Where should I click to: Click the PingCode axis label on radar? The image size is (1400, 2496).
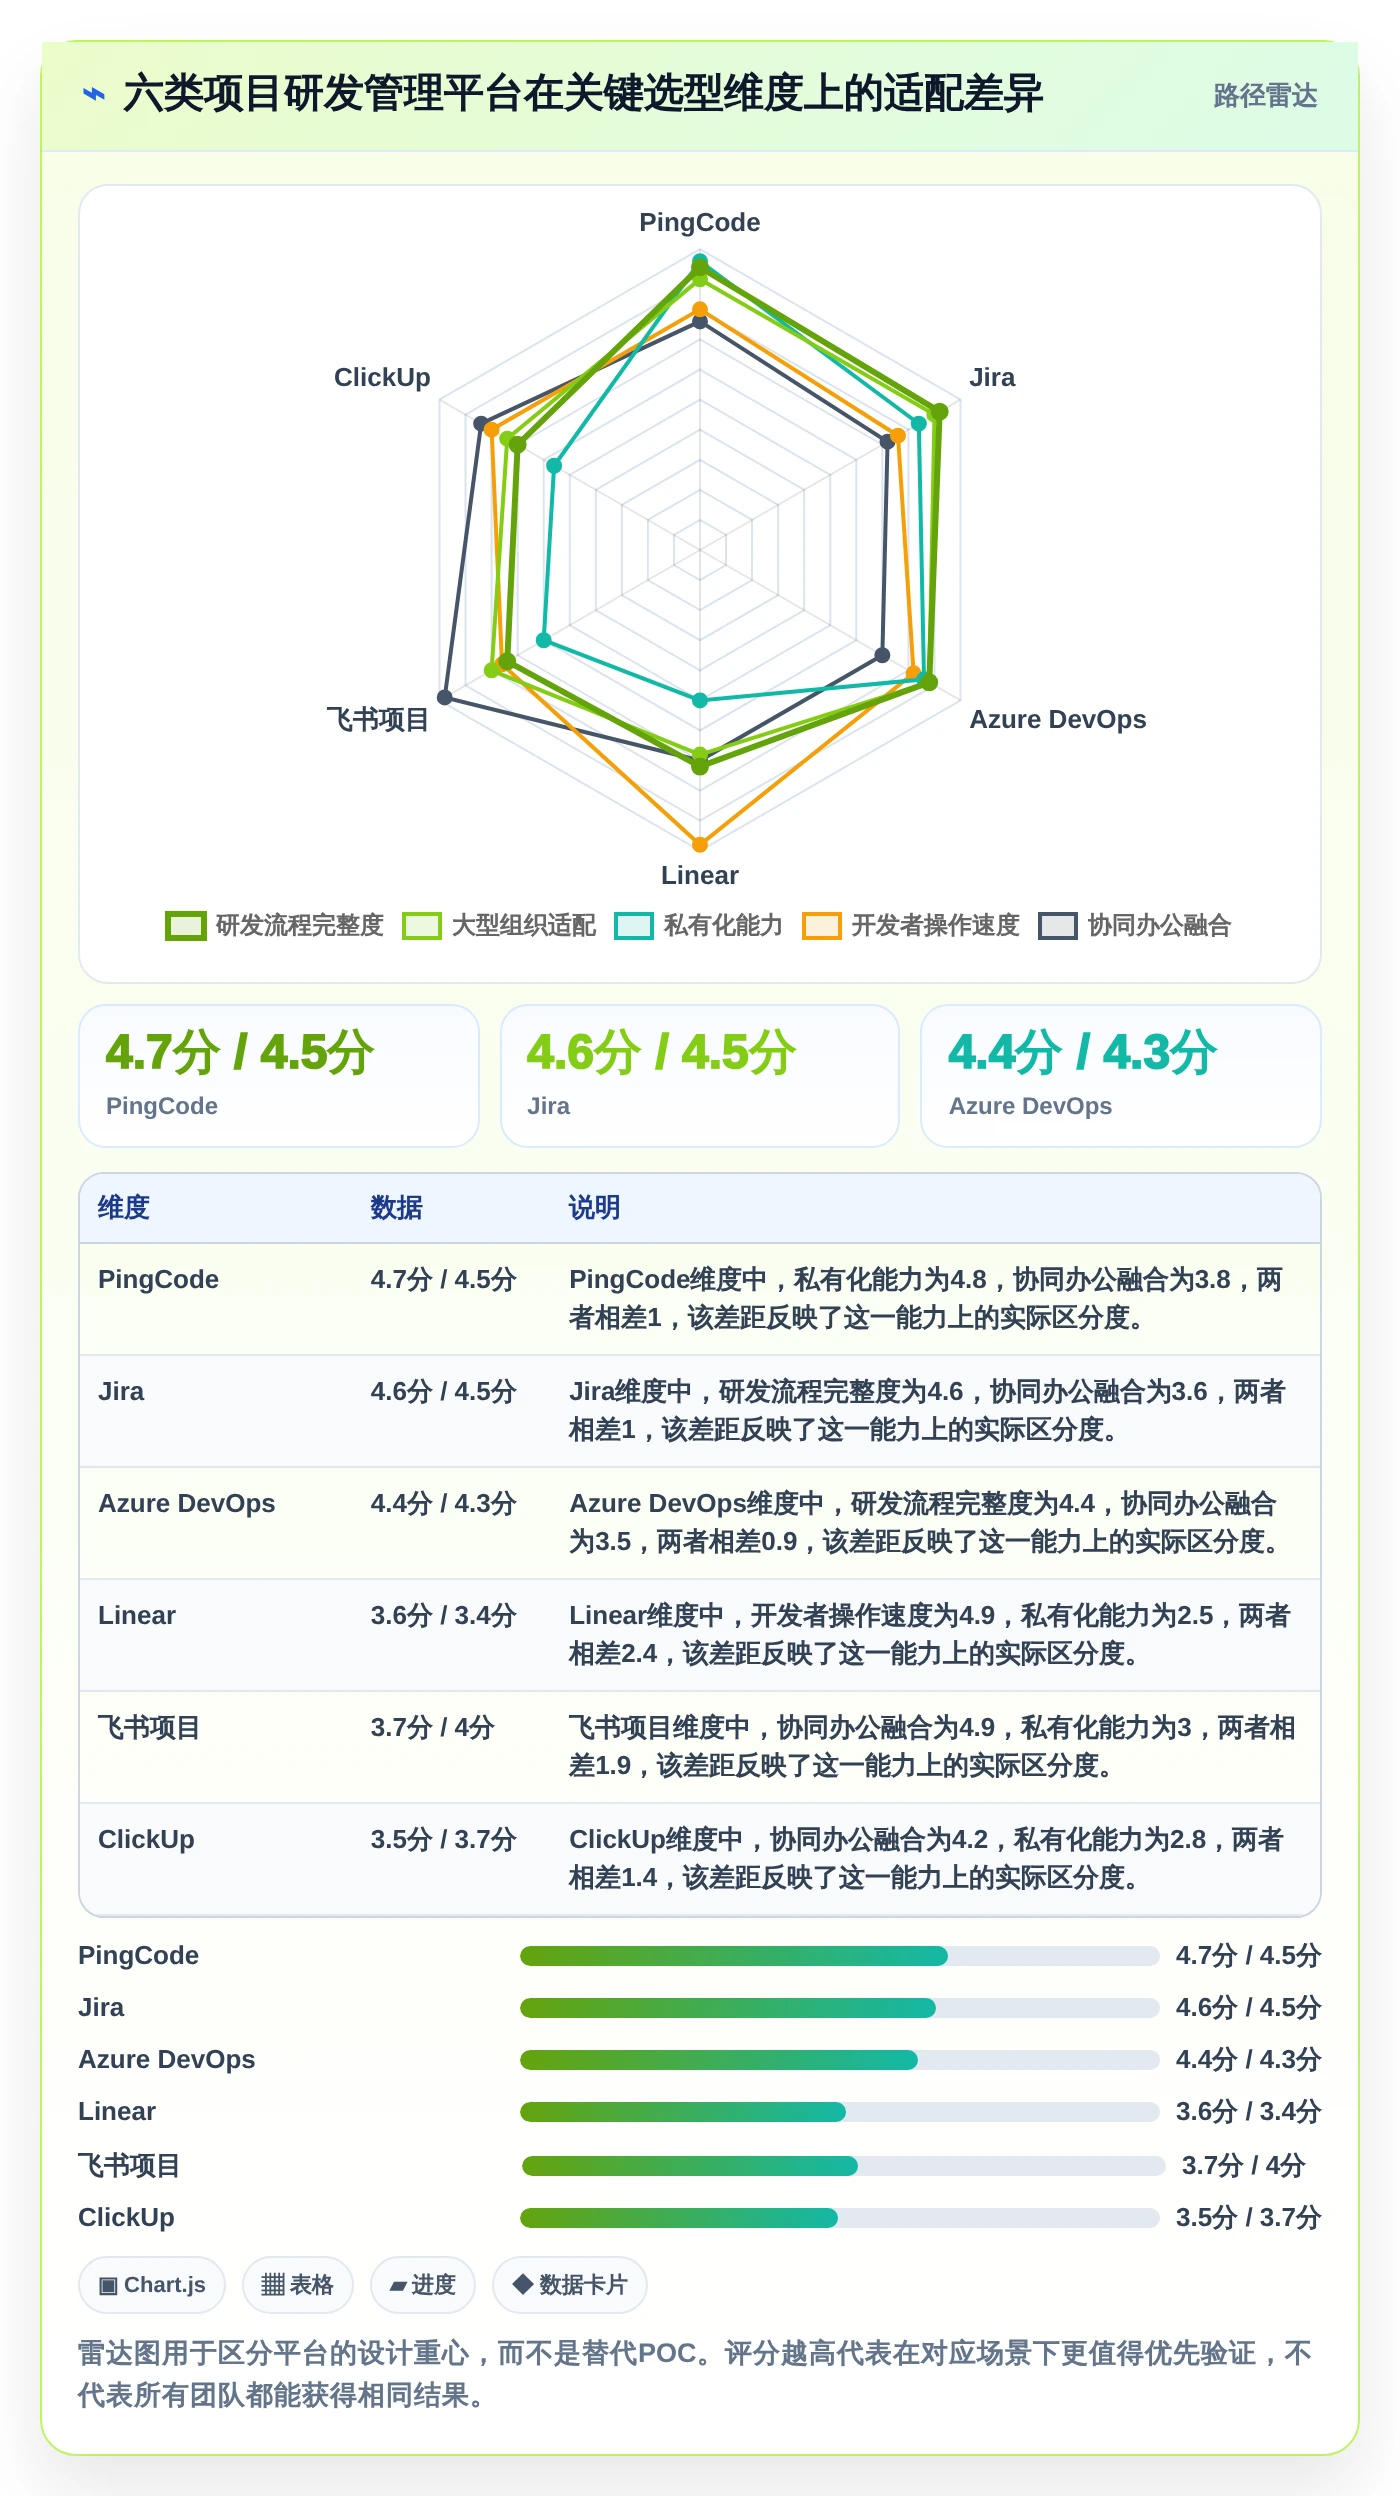point(700,222)
